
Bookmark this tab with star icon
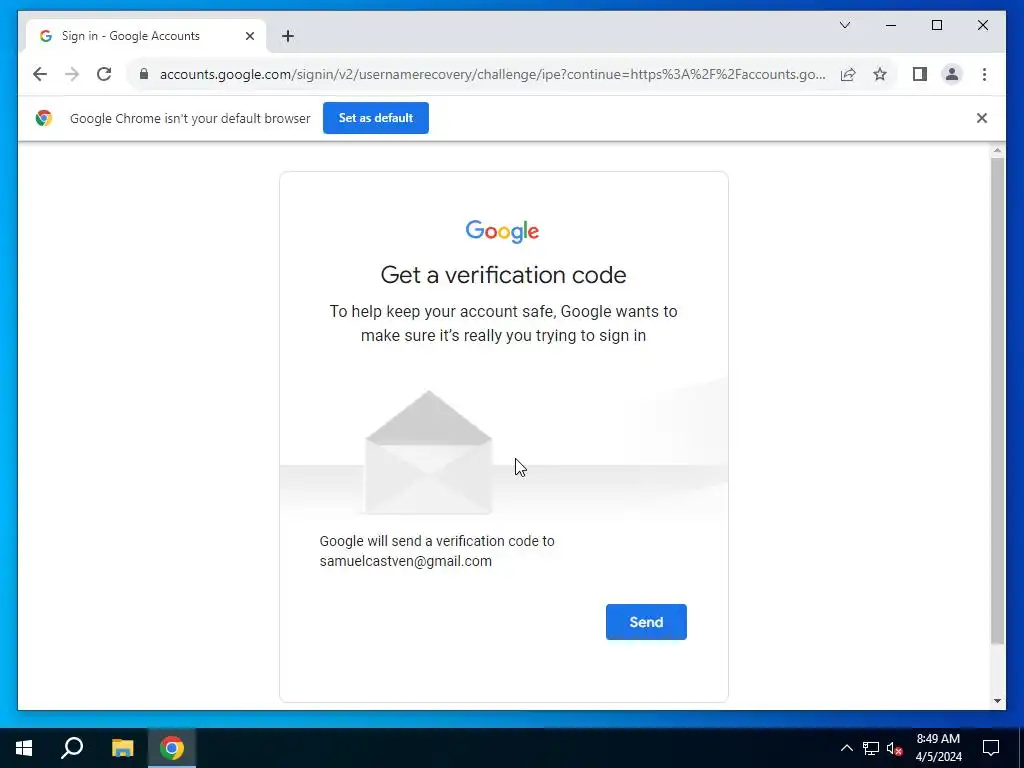click(x=880, y=74)
